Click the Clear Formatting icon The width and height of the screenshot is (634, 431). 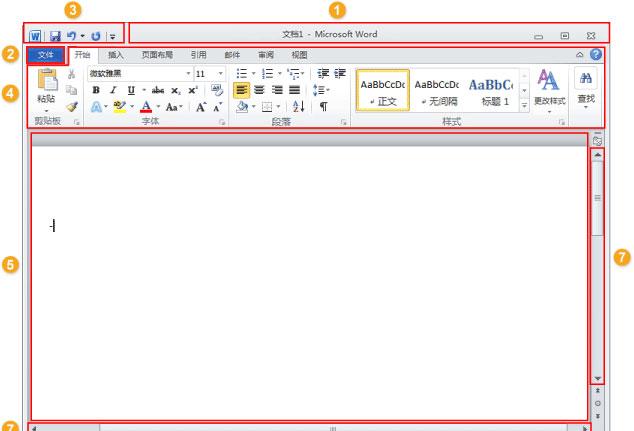coord(217,90)
